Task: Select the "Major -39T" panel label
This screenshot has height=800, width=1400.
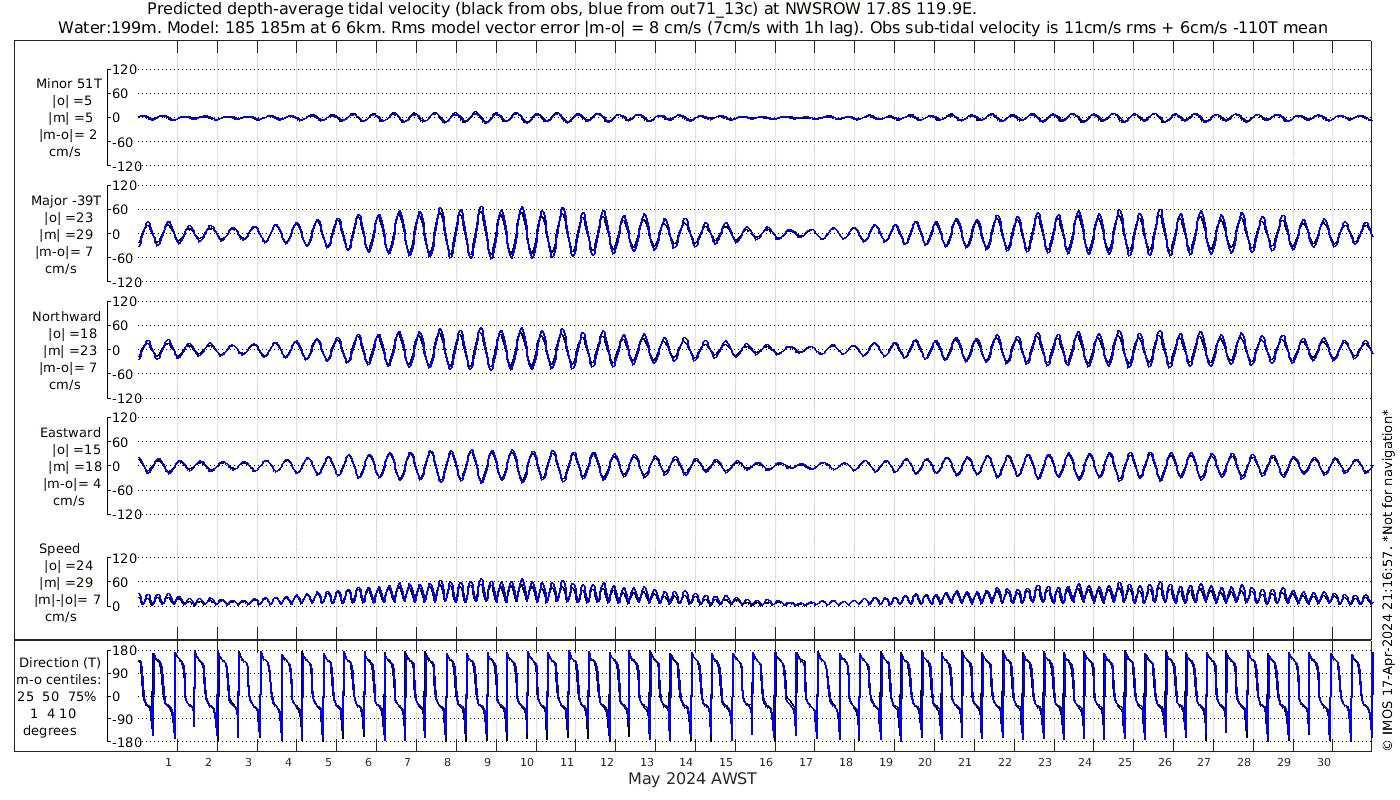Action: point(66,200)
